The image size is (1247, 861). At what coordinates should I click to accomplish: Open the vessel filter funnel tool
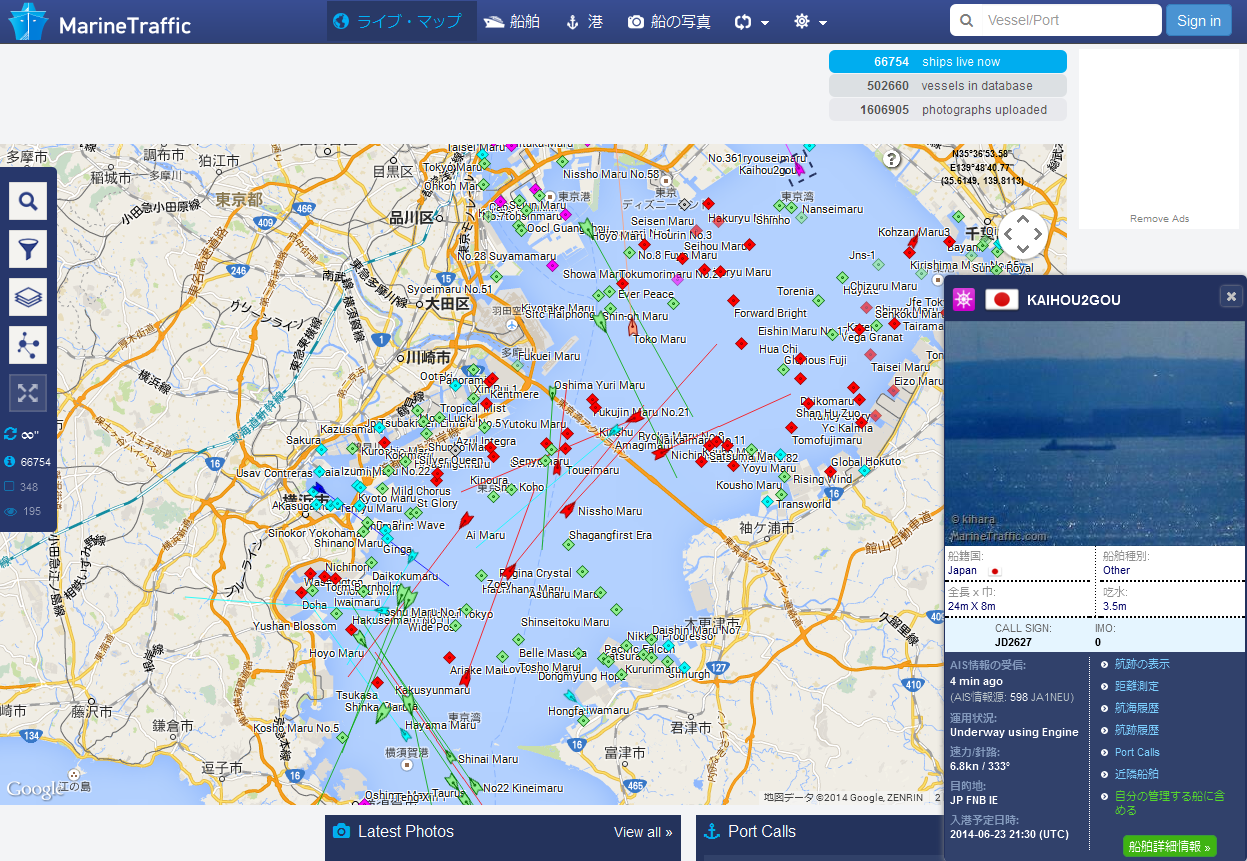click(x=28, y=249)
